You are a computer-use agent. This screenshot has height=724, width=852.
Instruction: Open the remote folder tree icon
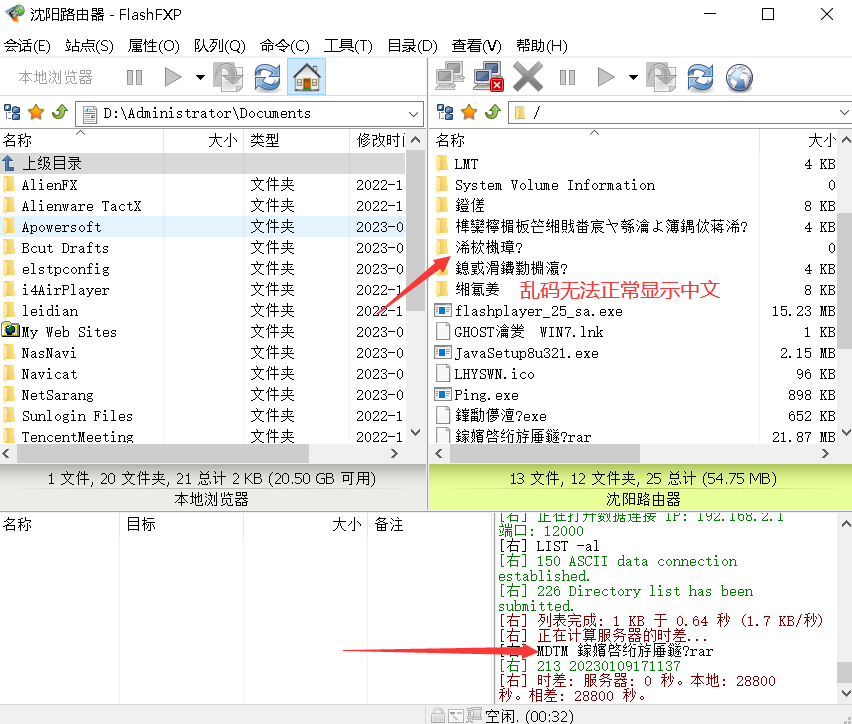(x=445, y=113)
